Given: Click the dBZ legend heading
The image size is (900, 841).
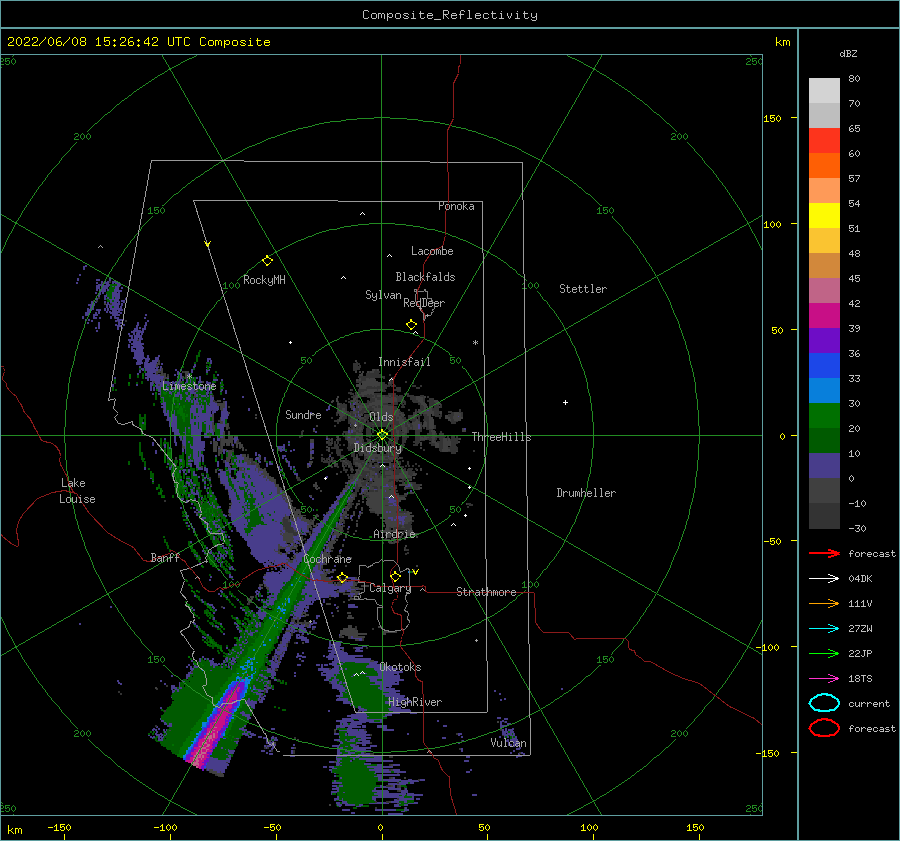Looking at the screenshot, I should [848, 53].
